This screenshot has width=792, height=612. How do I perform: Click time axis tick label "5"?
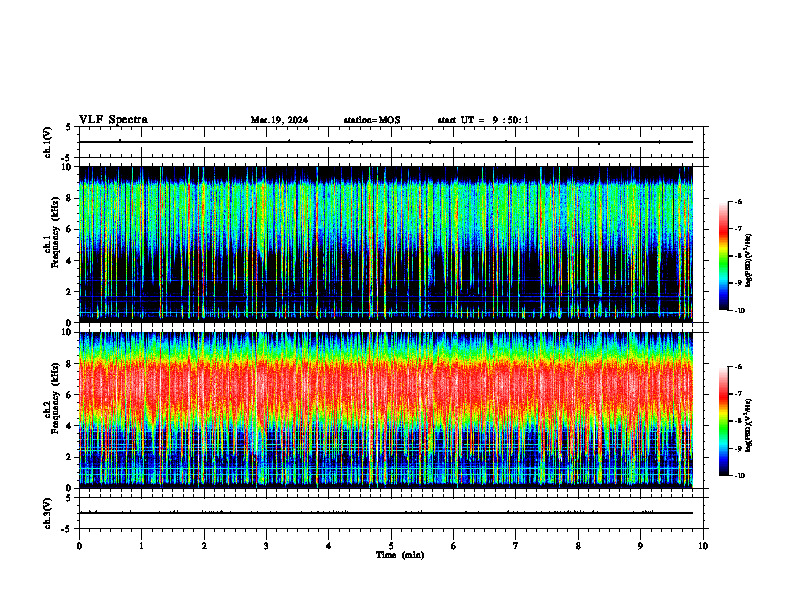point(391,546)
